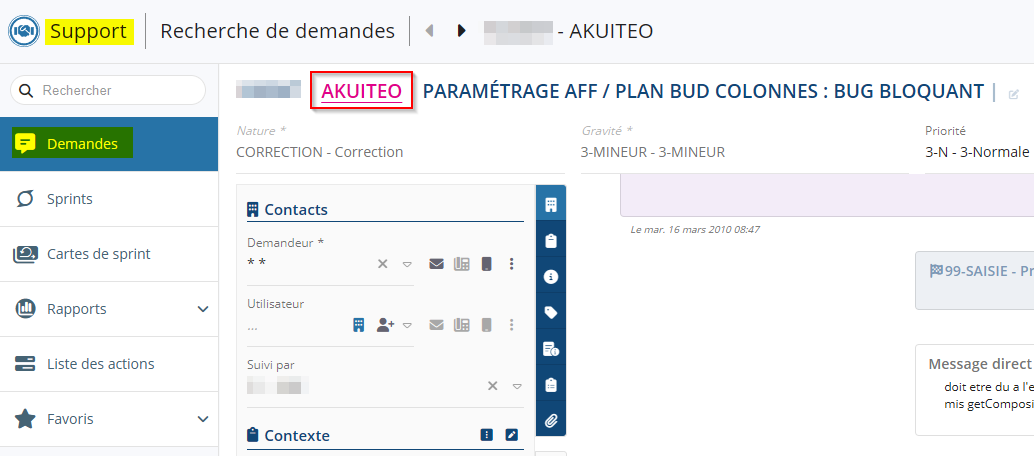Click the email icon for Demandeur
The width and height of the screenshot is (1034, 456).
[436, 264]
